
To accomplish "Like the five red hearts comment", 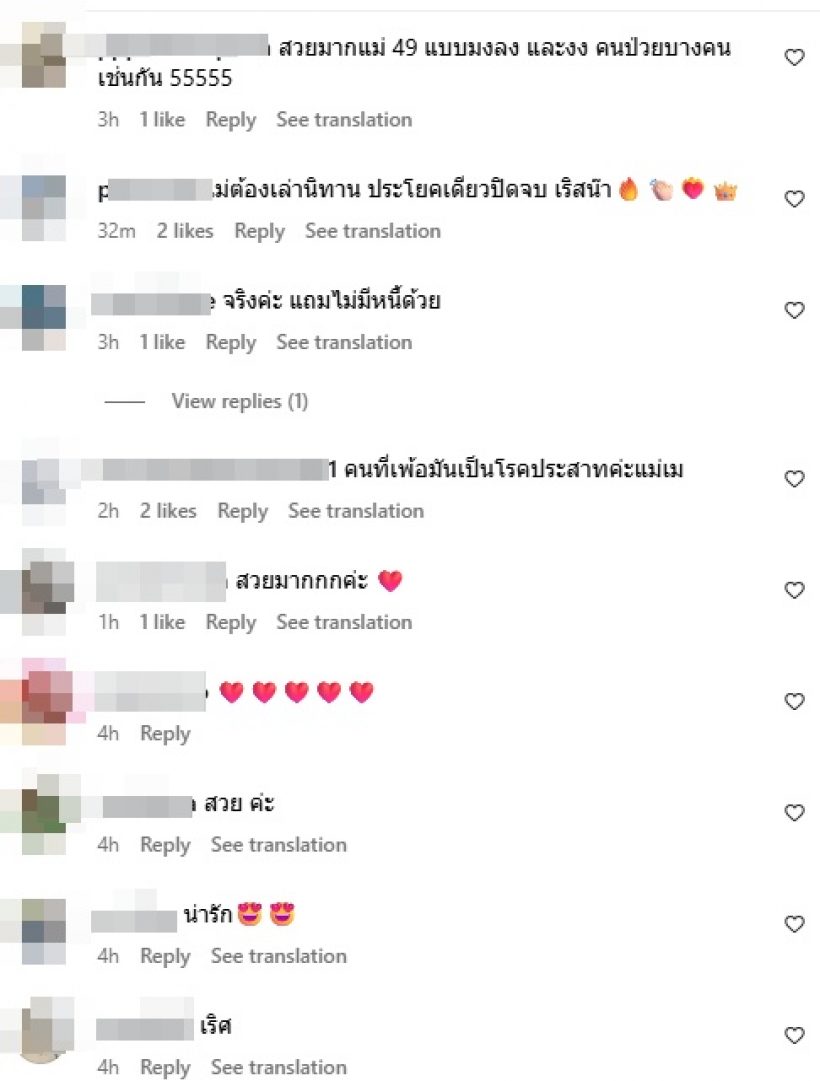I will tap(794, 702).
